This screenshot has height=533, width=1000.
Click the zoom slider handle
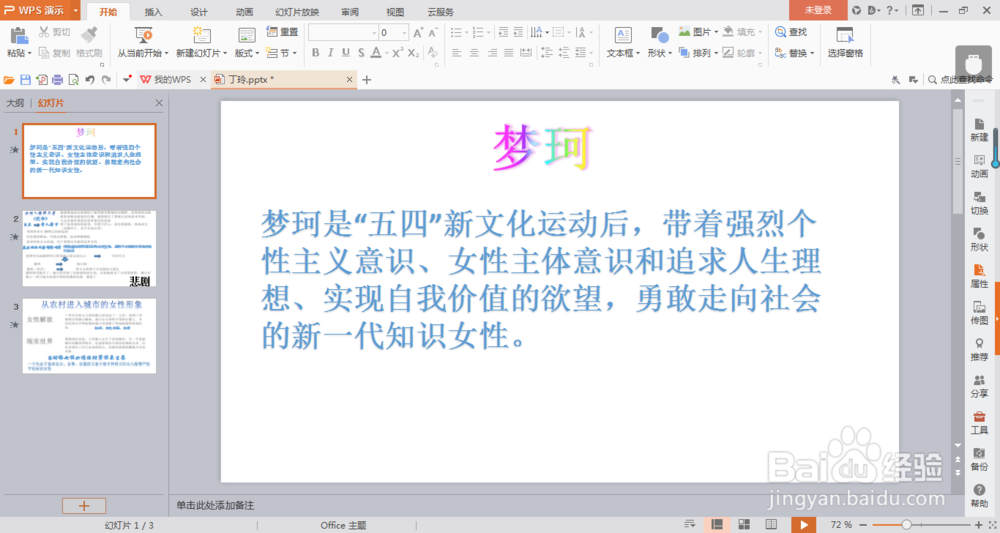tap(906, 525)
